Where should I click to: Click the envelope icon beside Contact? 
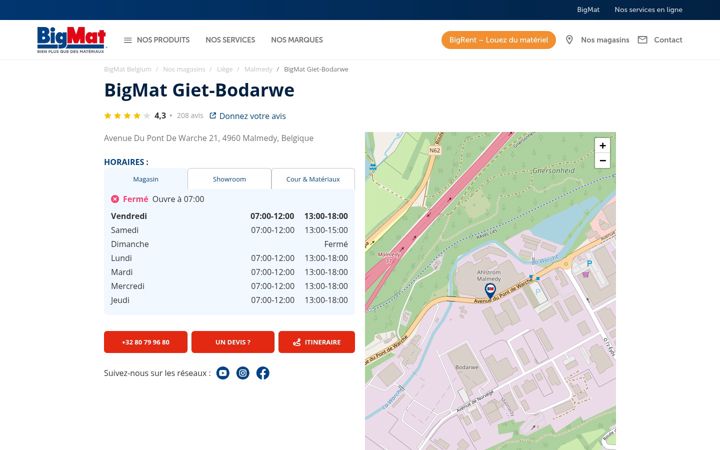tap(642, 40)
